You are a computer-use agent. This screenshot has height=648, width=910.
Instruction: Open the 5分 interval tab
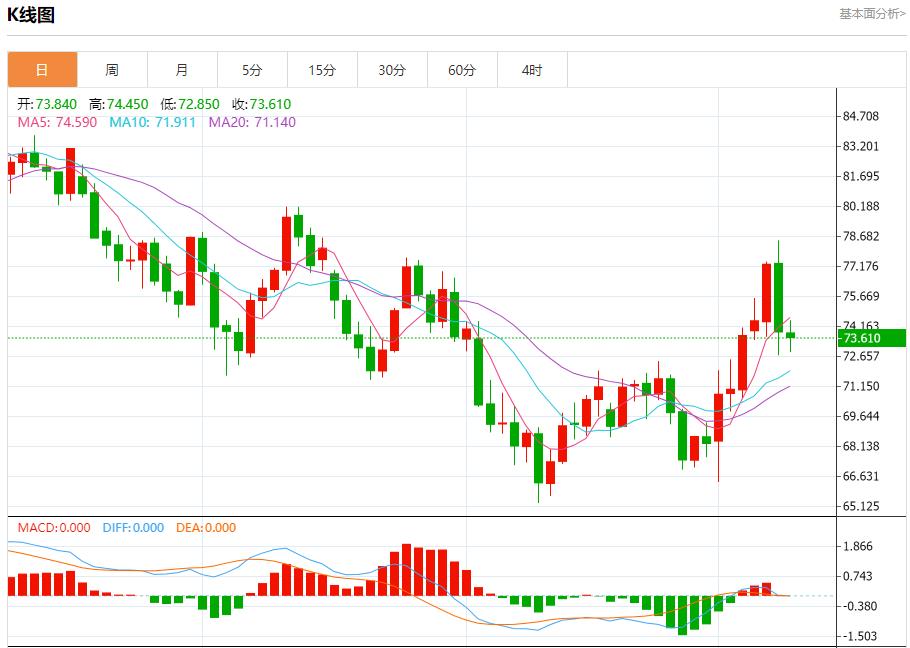[252, 70]
